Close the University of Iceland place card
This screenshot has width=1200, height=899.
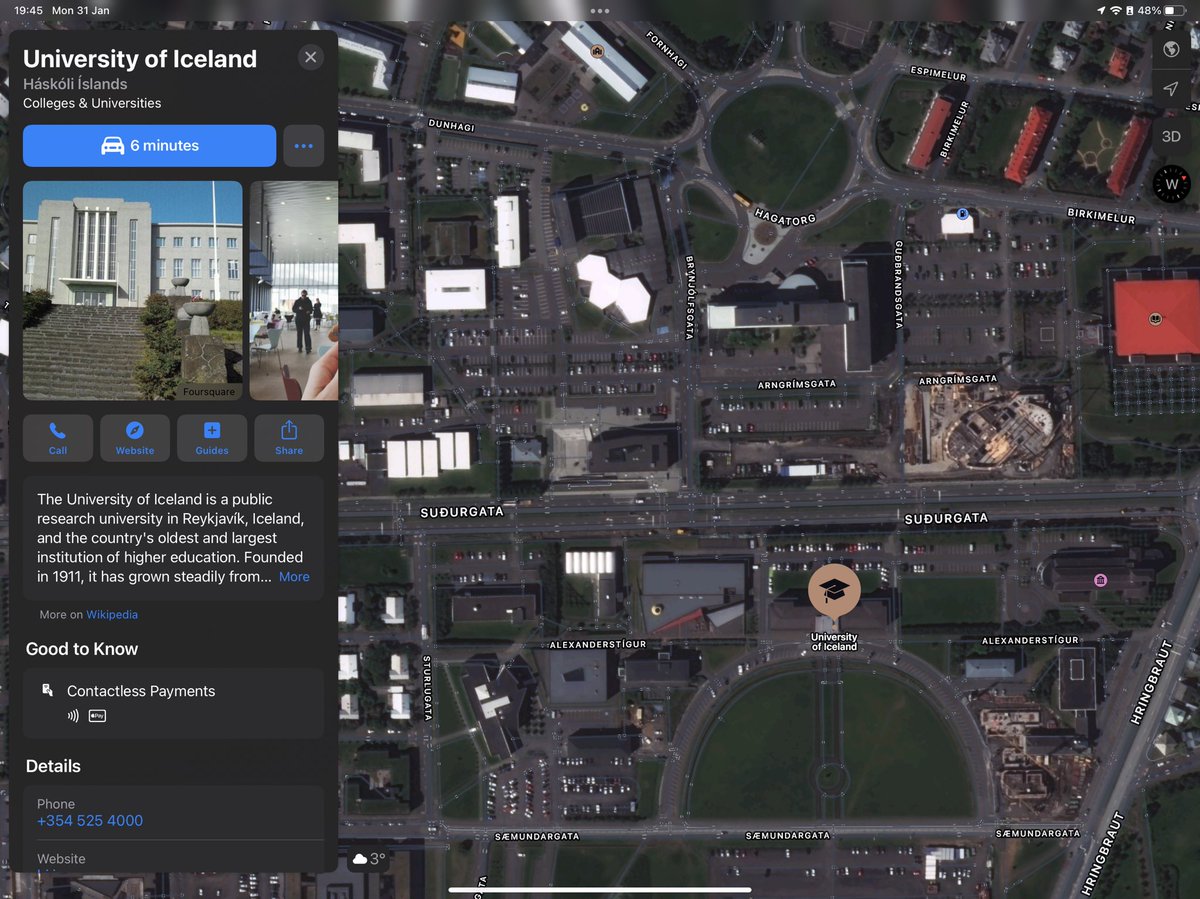click(311, 57)
